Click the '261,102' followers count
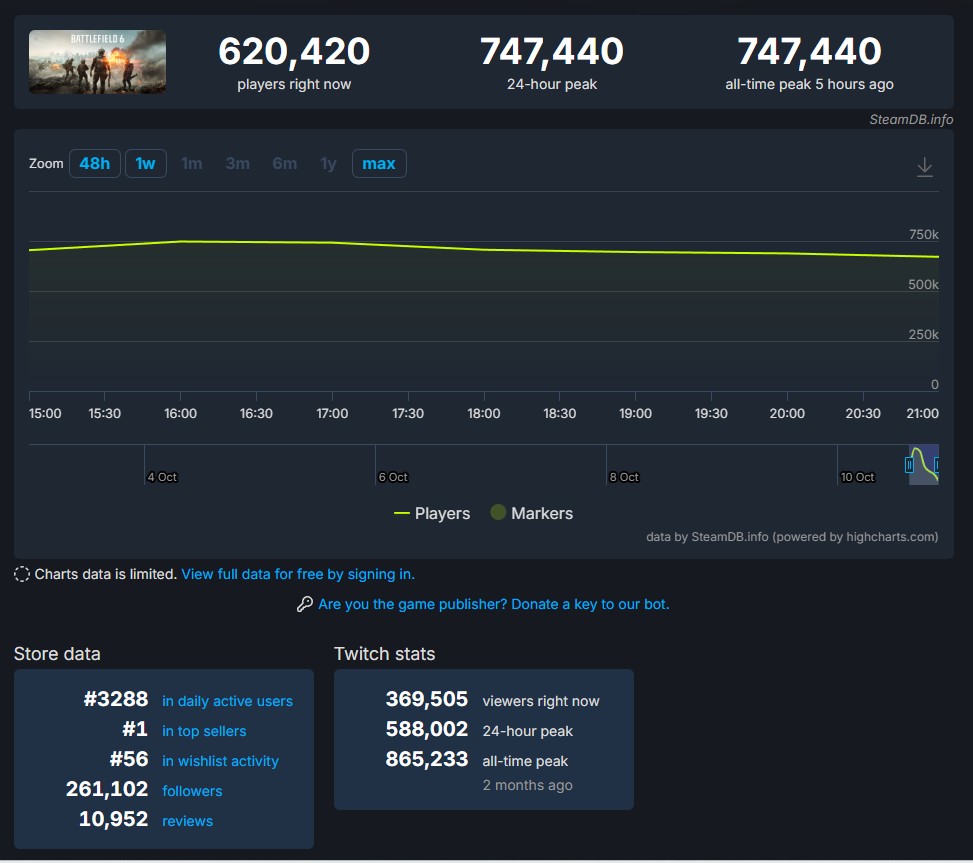The height and width of the screenshot is (863, 973). (x=107, y=789)
